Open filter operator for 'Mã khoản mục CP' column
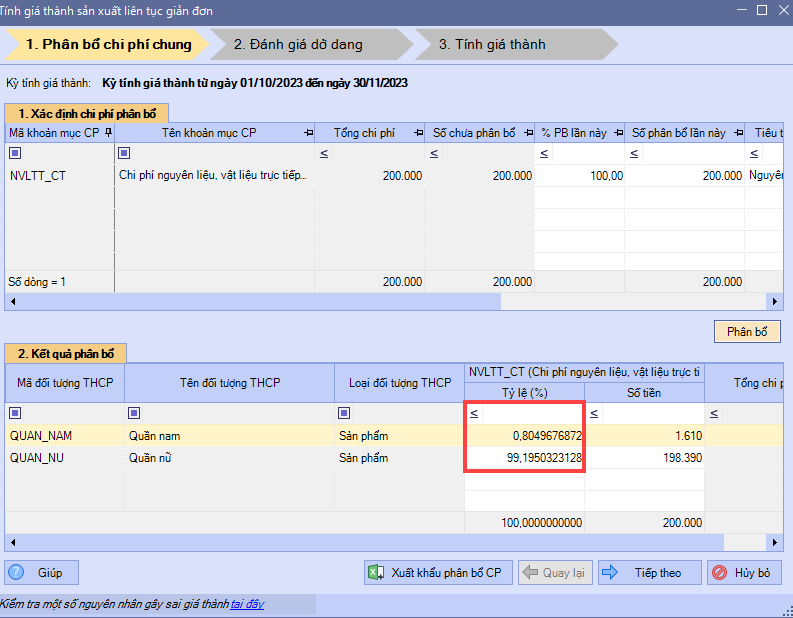Image resolution: width=793 pixels, height=618 pixels. [x=15, y=153]
